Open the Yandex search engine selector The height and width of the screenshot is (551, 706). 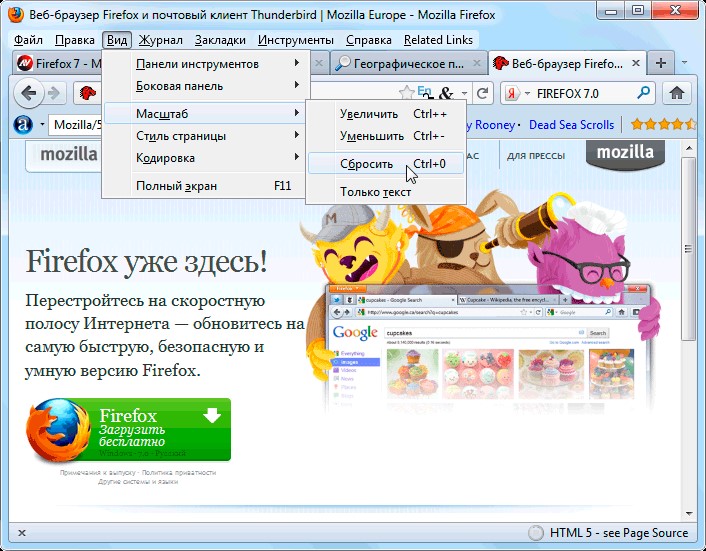(516, 94)
